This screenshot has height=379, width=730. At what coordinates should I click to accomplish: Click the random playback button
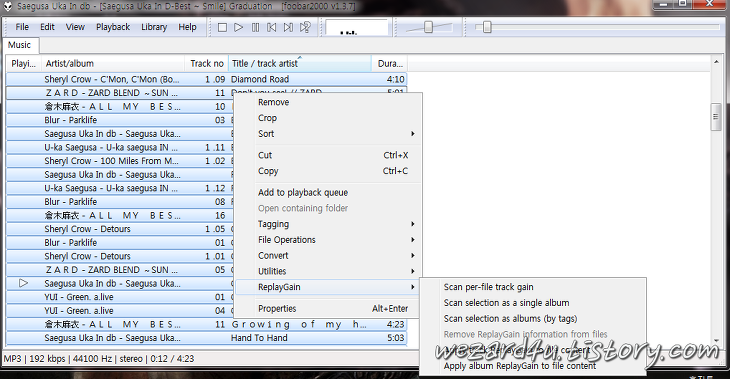click(x=305, y=27)
